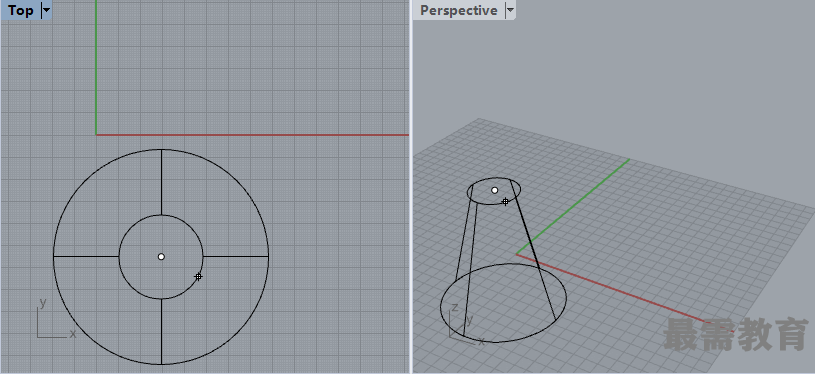The width and height of the screenshot is (815, 374).
Task: Select the center point in Top viewport
Action: point(161,257)
